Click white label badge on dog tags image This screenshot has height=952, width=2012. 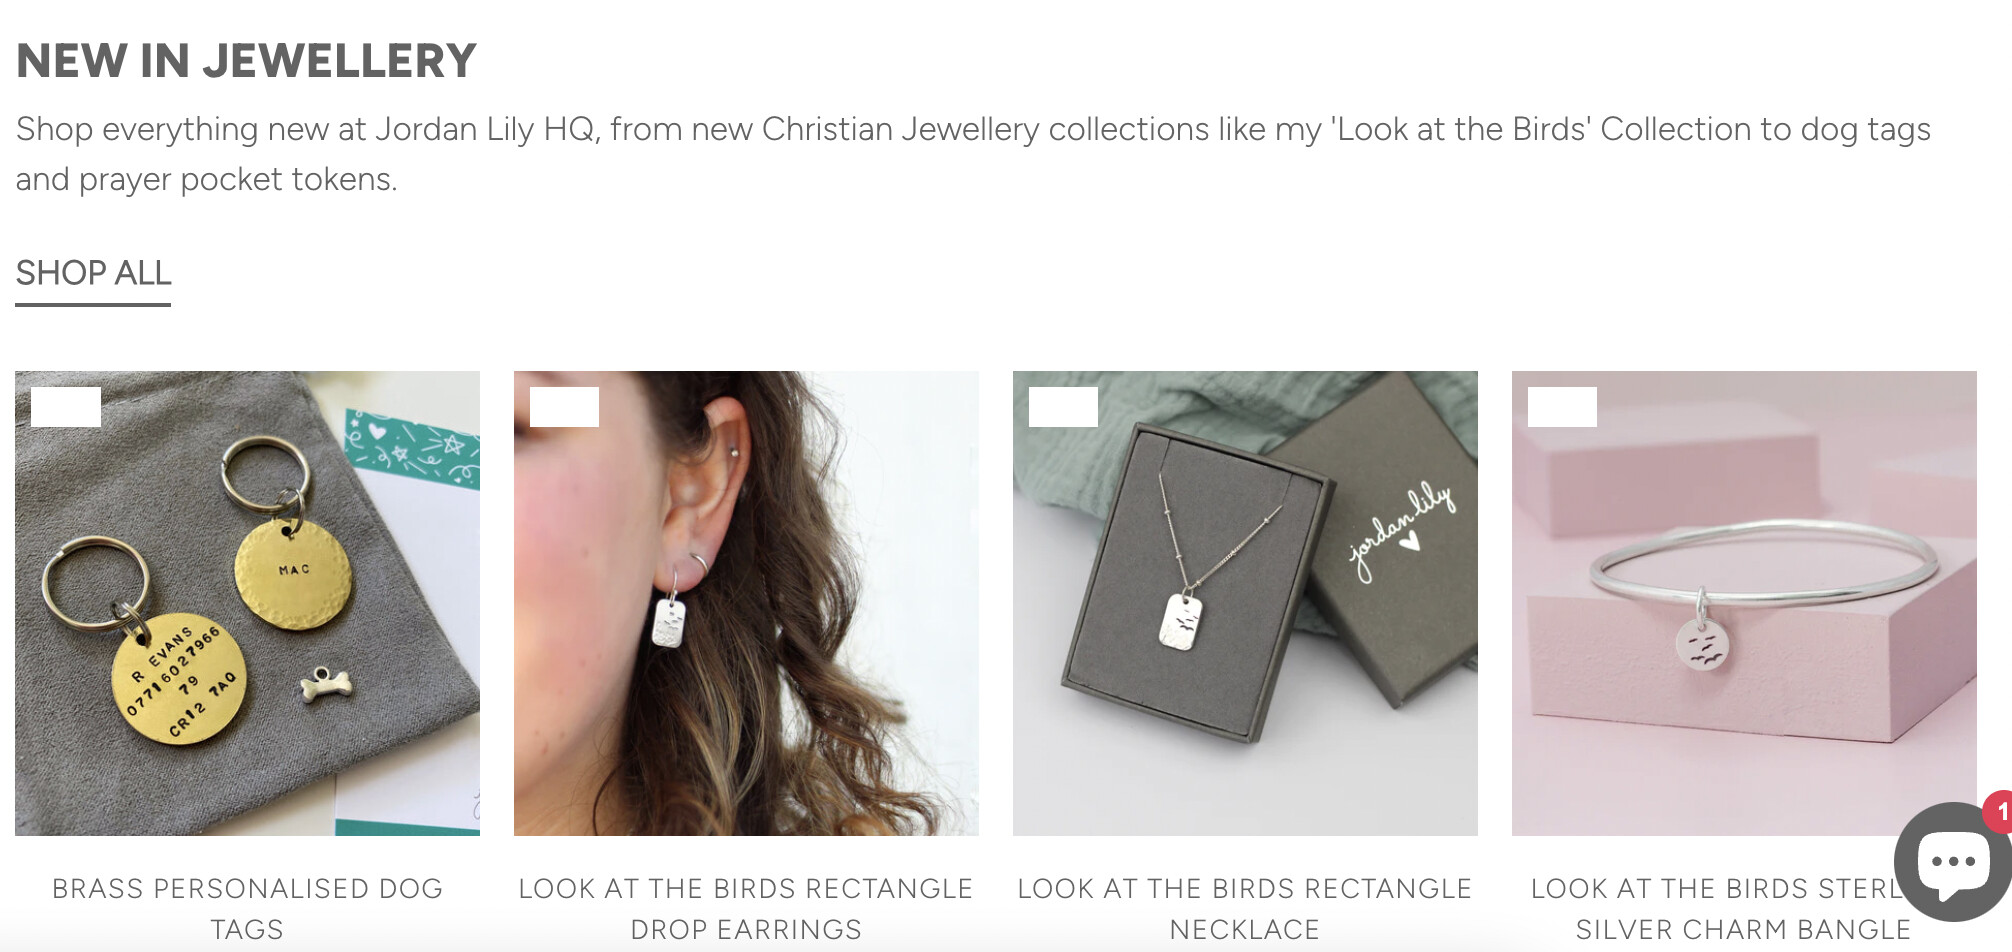point(66,407)
